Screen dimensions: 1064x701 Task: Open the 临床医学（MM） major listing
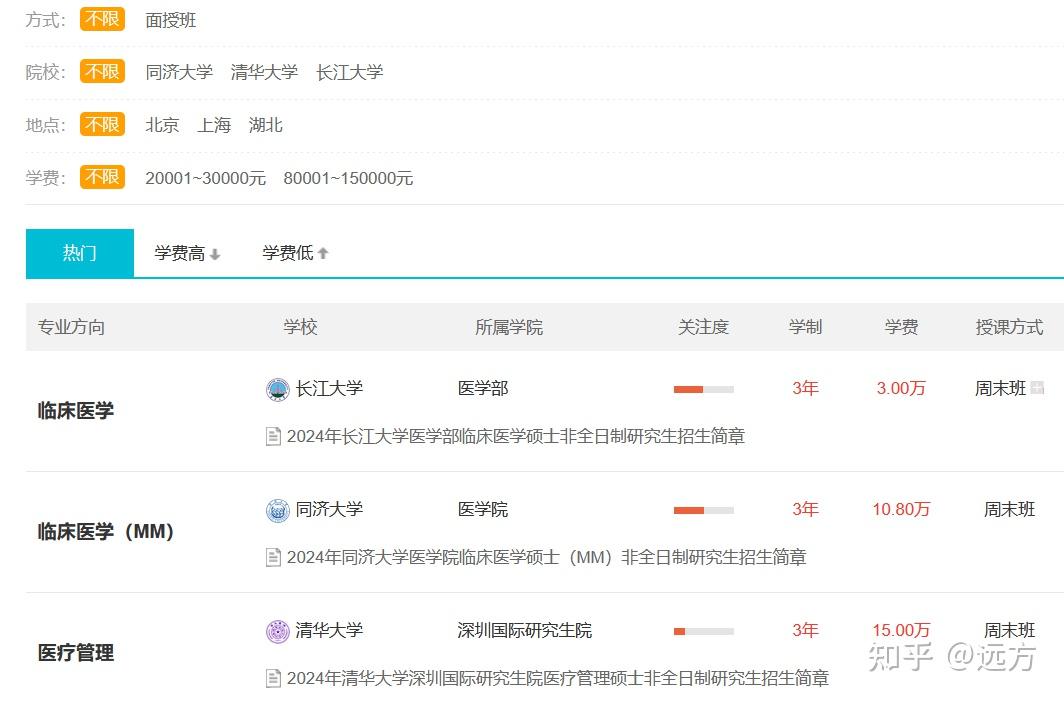click(x=106, y=531)
